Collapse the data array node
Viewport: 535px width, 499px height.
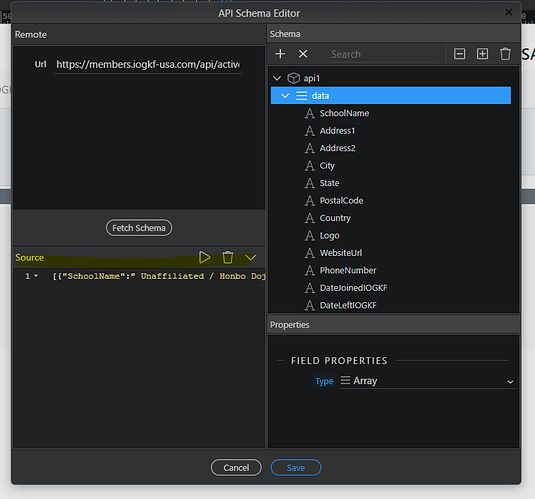click(285, 96)
